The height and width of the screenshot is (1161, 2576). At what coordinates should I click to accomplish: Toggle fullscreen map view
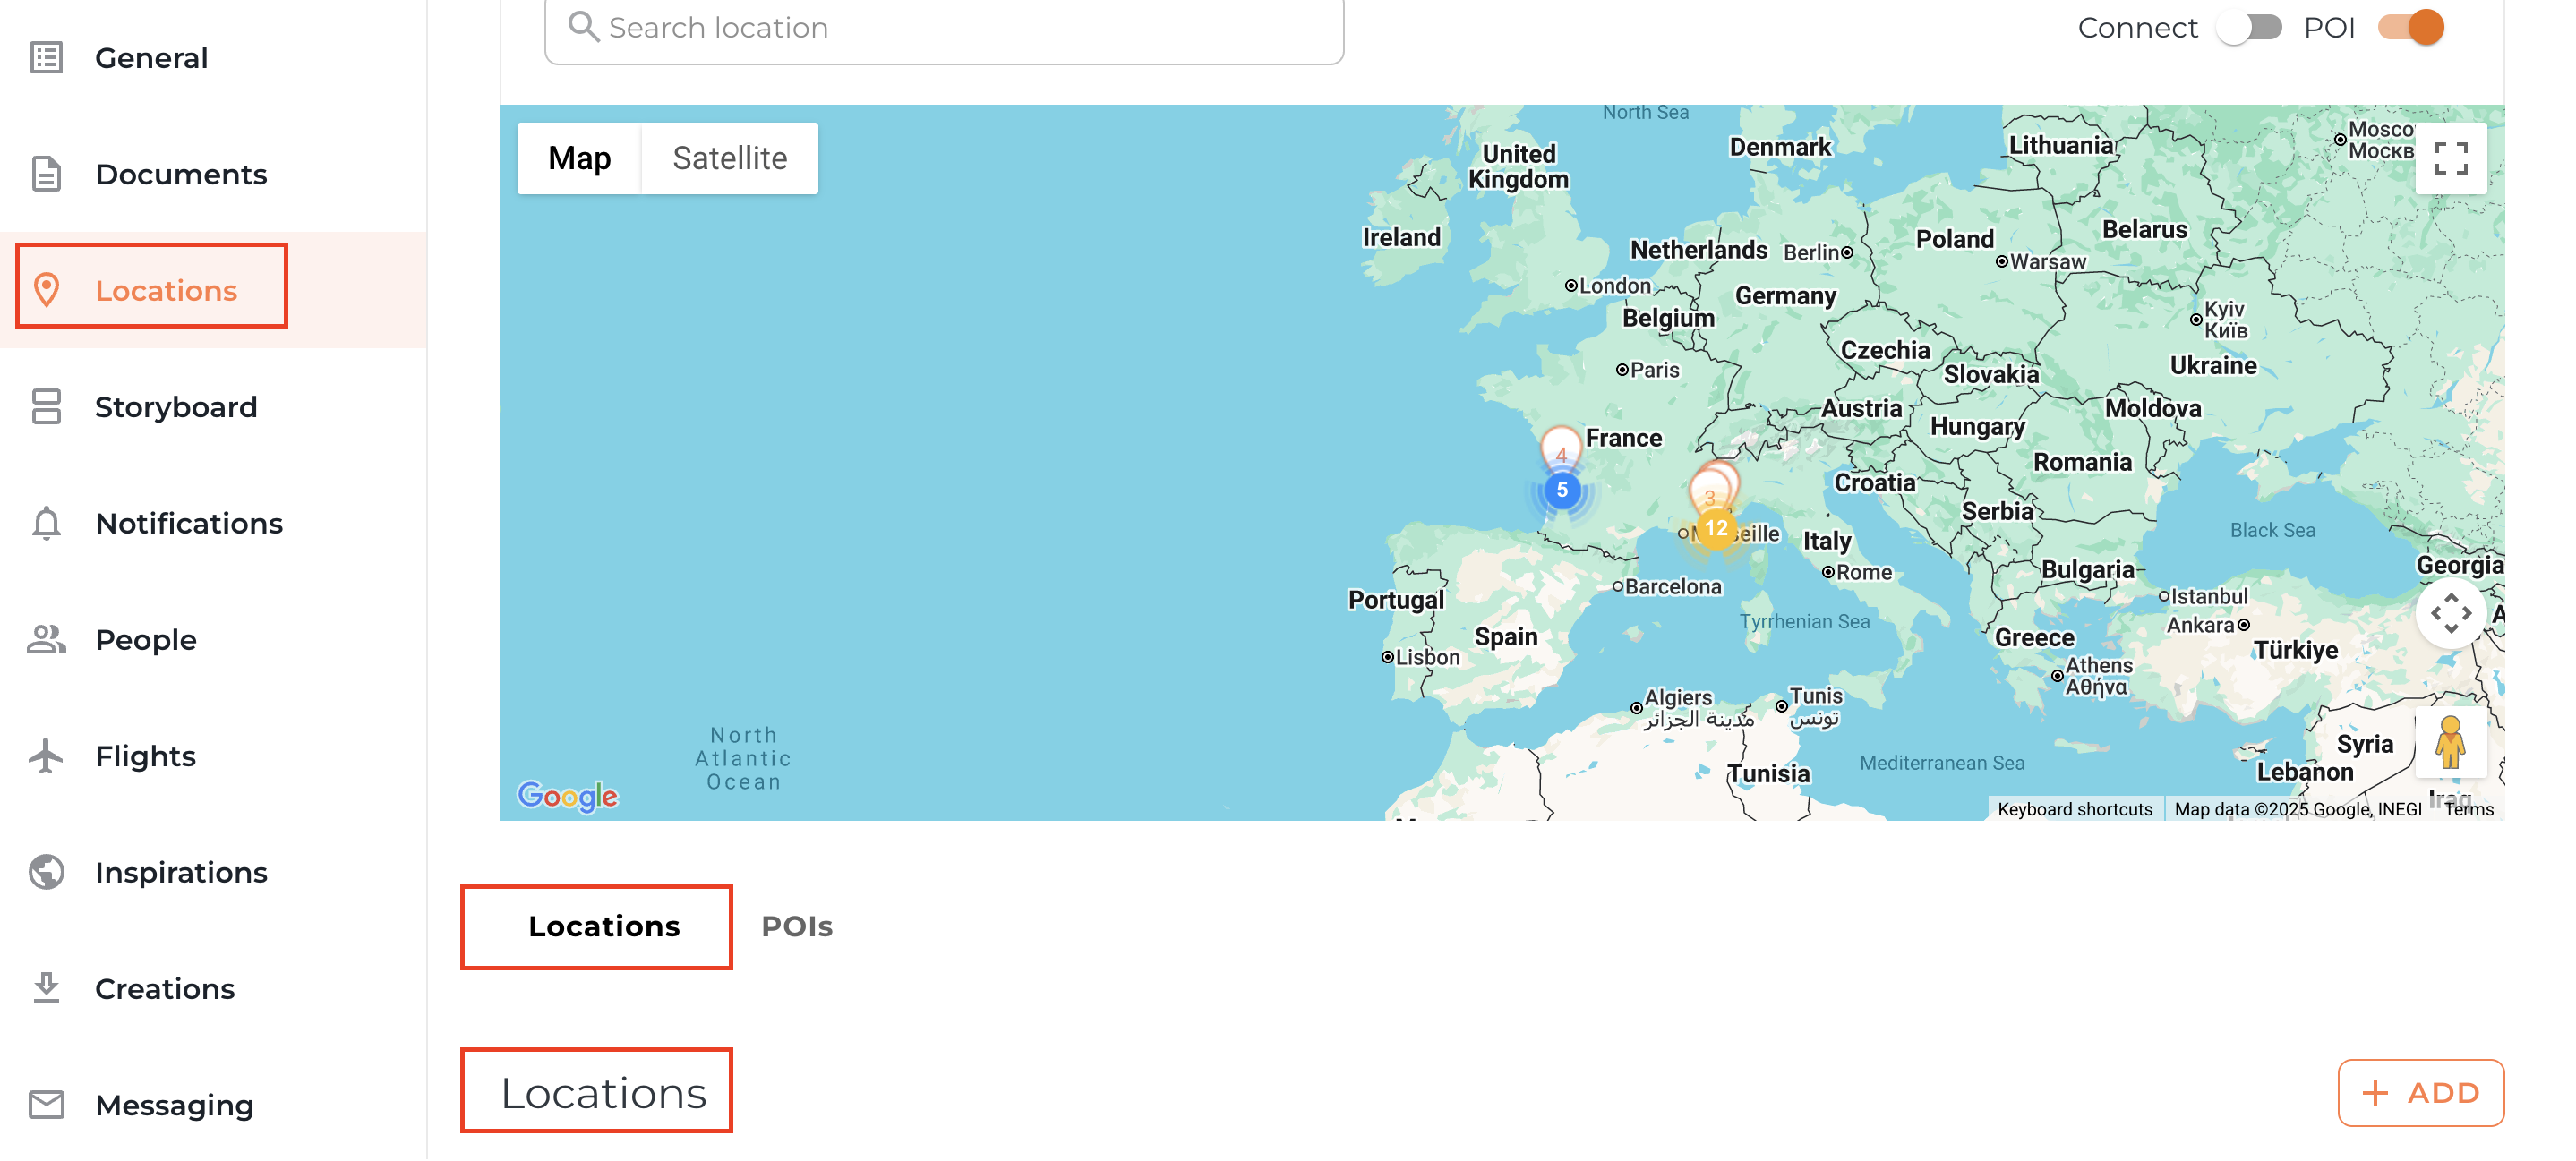[2450, 158]
